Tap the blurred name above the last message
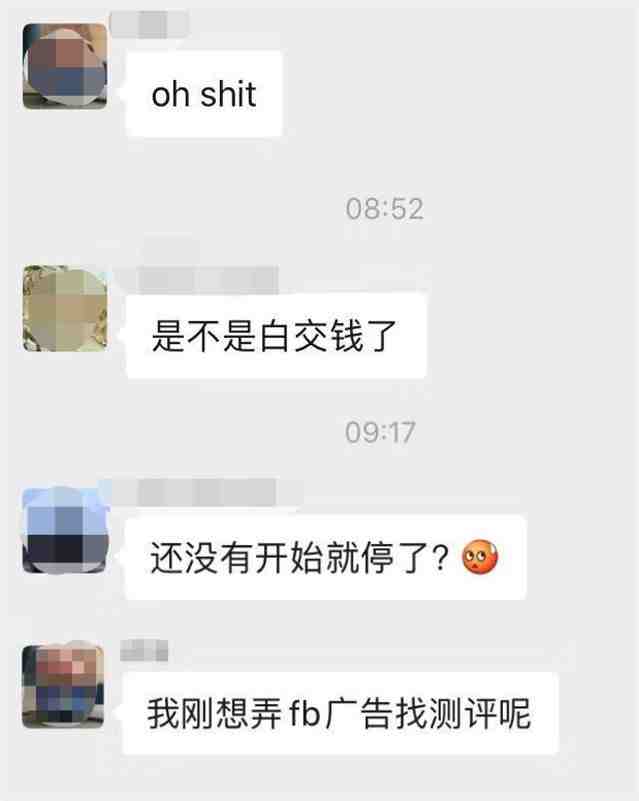 click(x=144, y=650)
